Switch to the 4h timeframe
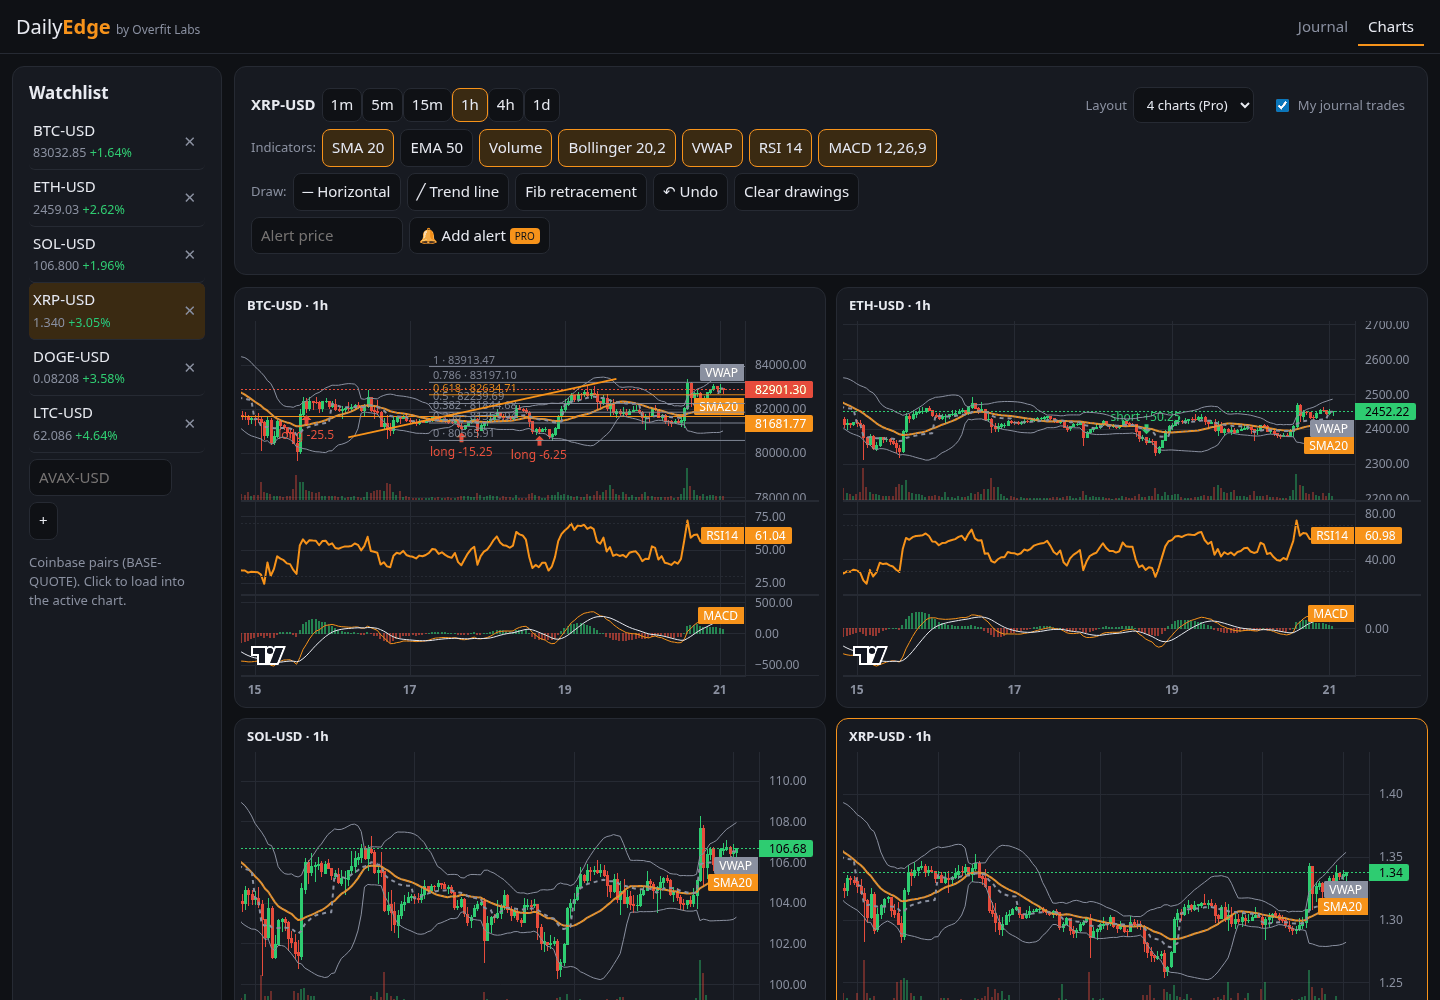Image resolution: width=1440 pixels, height=1000 pixels. (506, 105)
